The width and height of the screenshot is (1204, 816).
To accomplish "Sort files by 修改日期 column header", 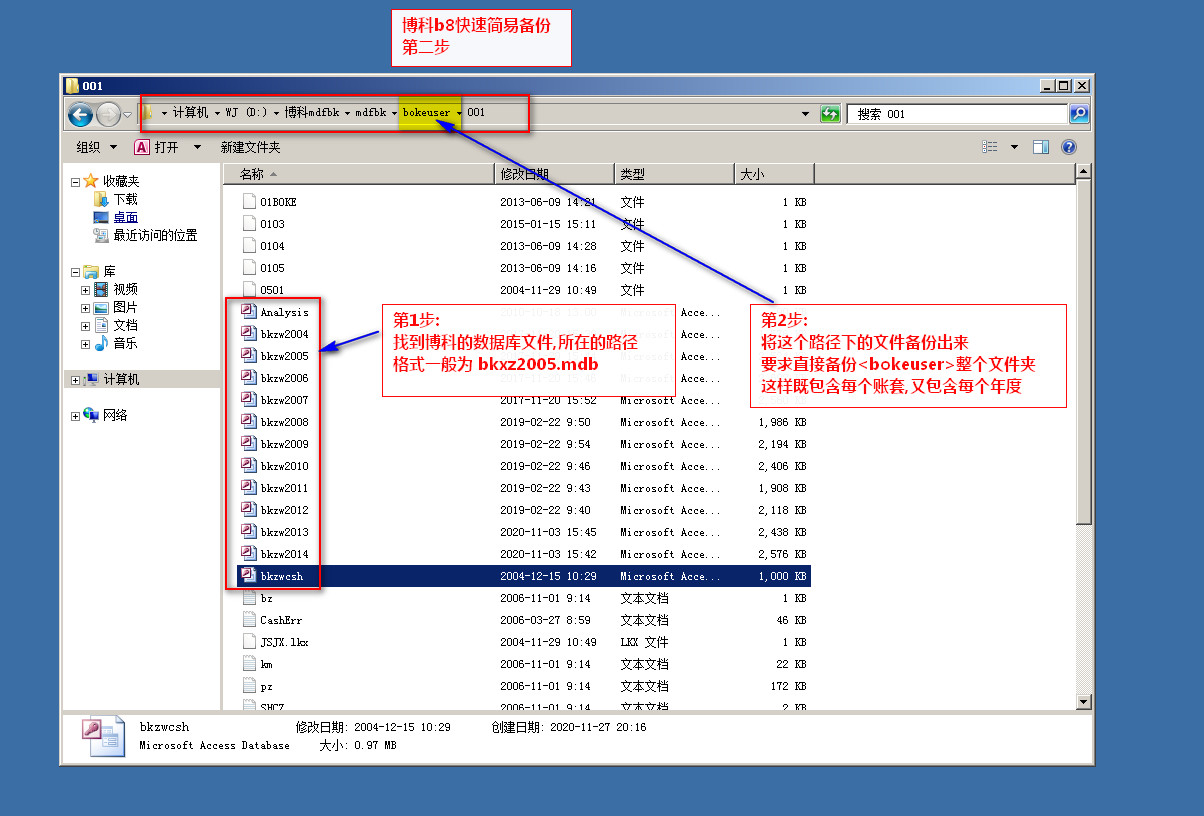I will tap(552, 174).
